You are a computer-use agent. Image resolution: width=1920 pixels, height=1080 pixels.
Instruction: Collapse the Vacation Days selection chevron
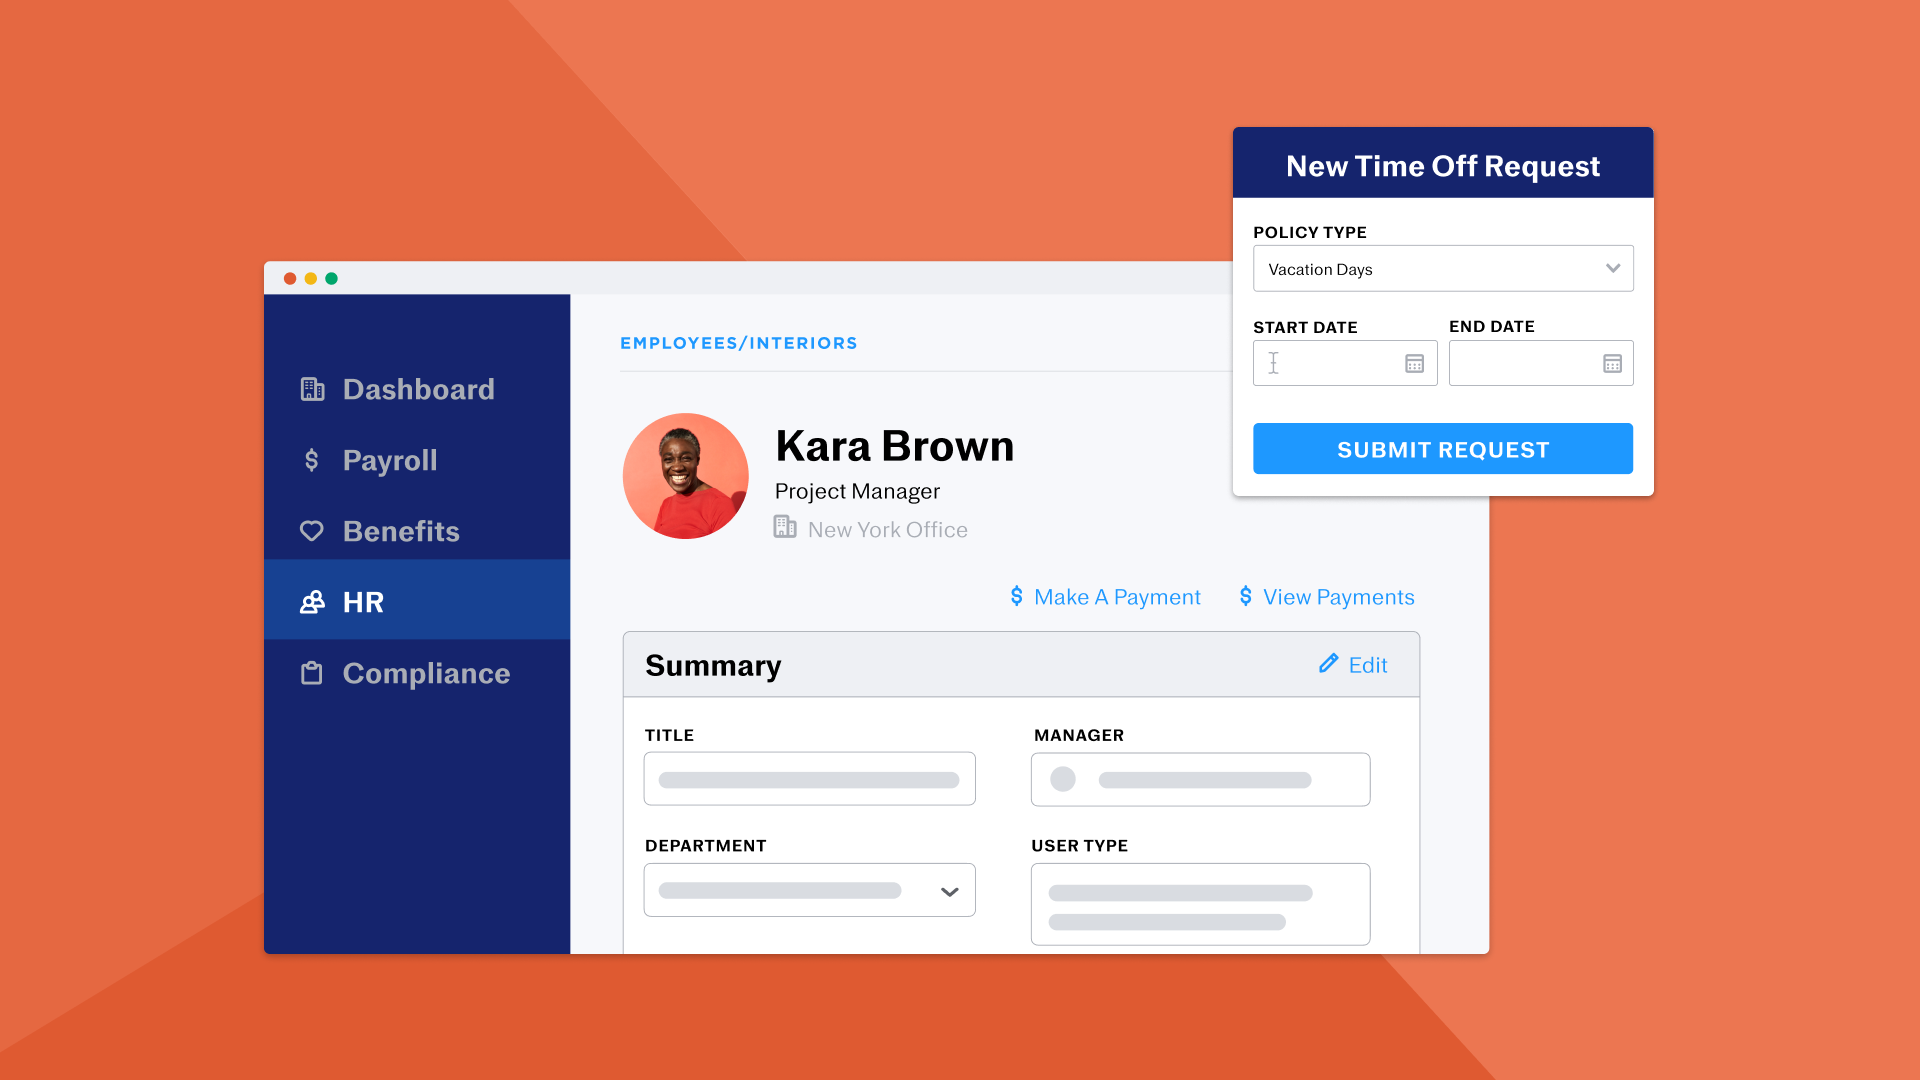(x=1612, y=268)
